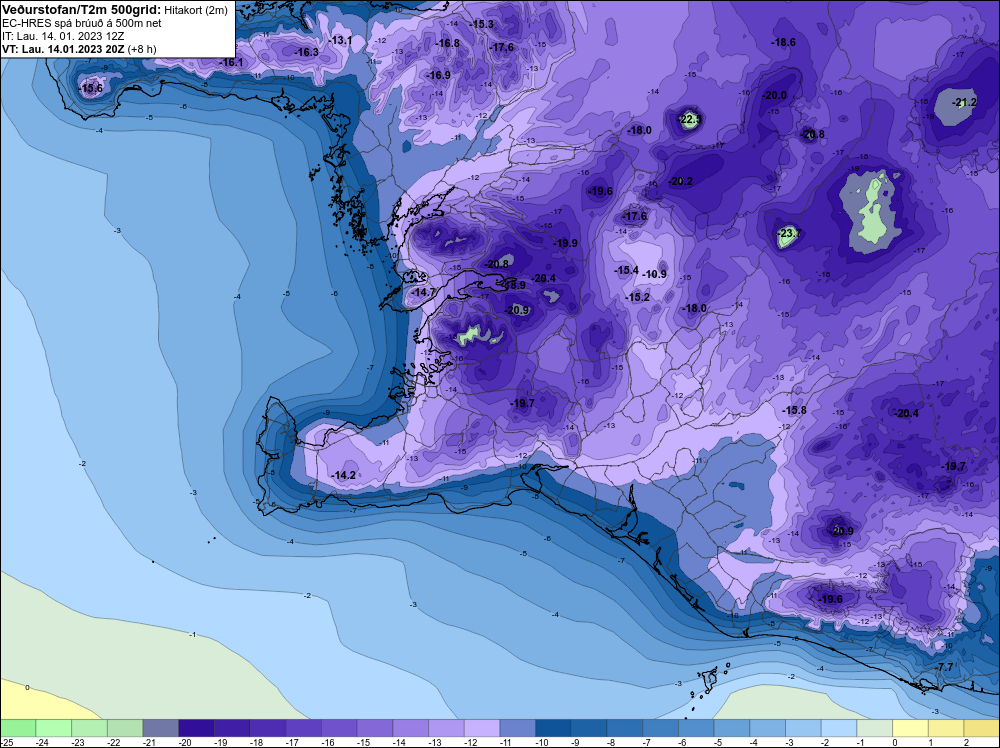Select legend color box between -12 and -11
This screenshot has width=1000, height=748.
pos(482,728)
